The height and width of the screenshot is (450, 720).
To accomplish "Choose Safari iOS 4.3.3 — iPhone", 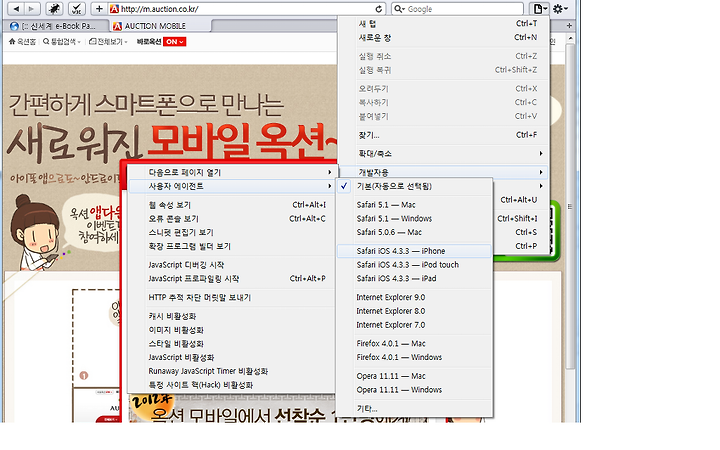I will pyautogui.click(x=415, y=251).
